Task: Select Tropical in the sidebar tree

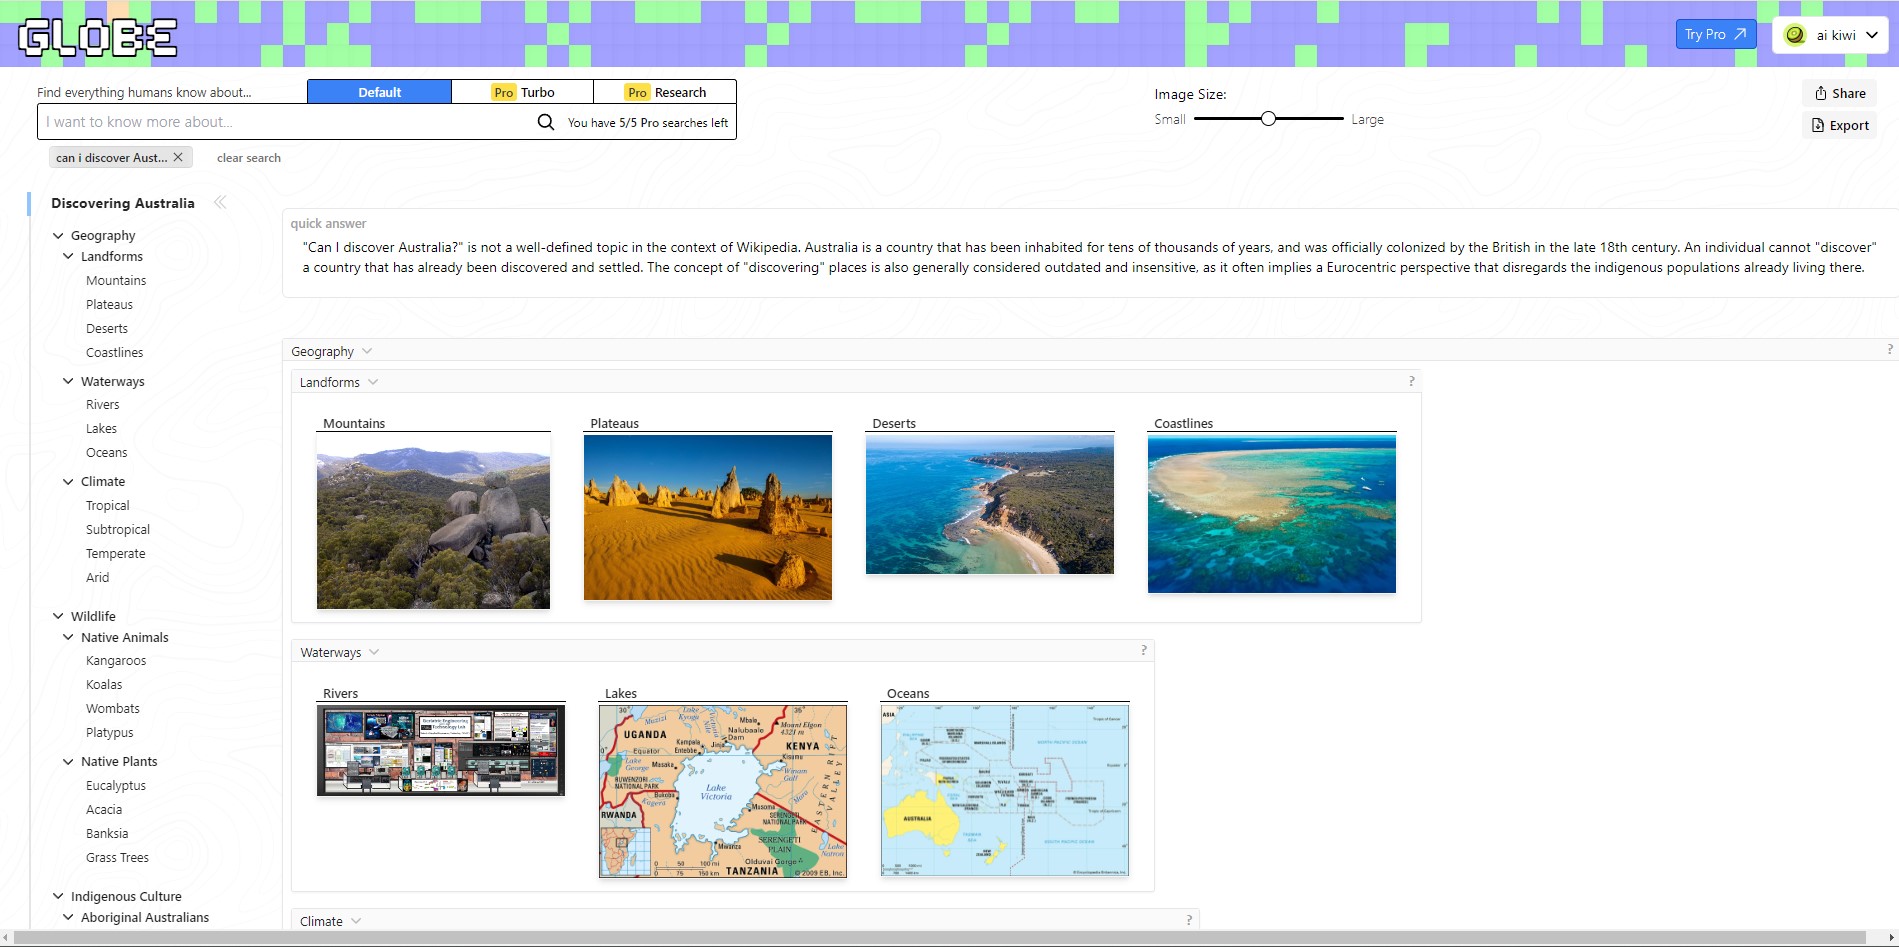Action: pos(108,505)
